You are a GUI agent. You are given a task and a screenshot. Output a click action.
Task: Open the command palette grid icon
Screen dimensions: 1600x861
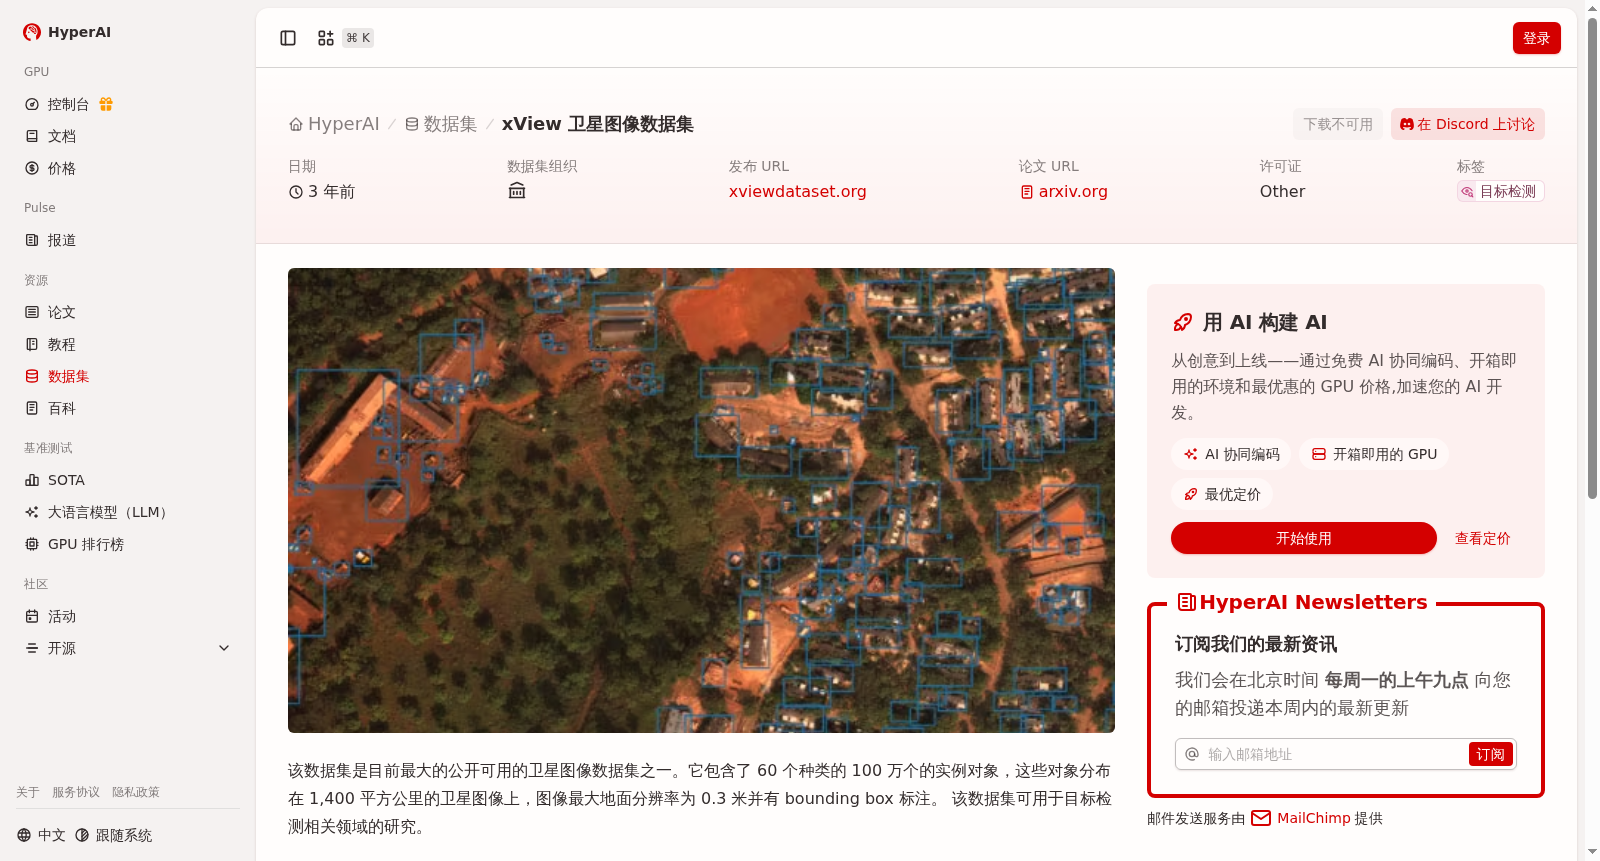click(x=326, y=38)
